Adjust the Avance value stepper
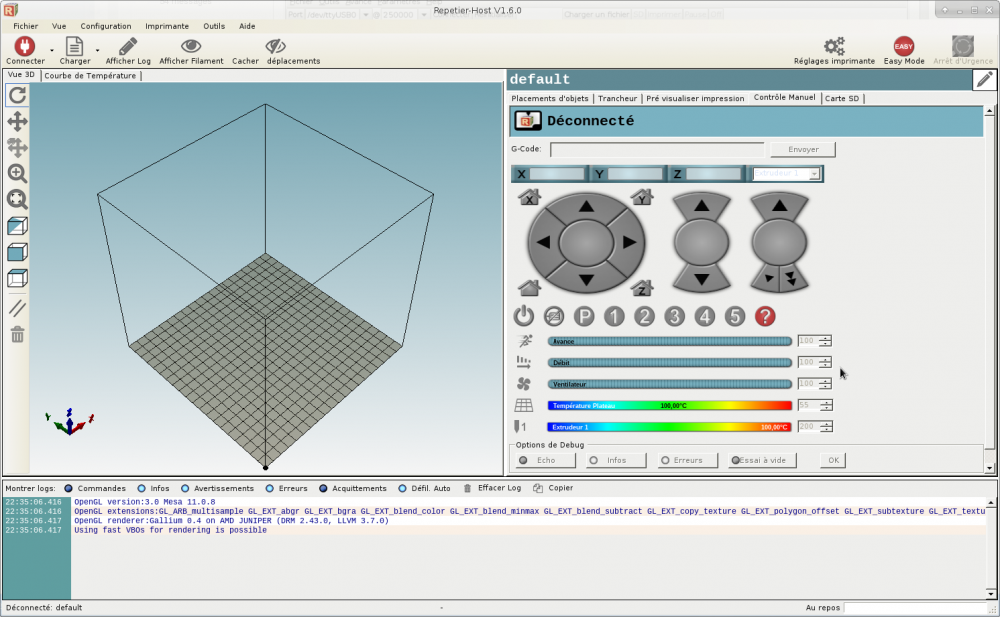The height and width of the screenshot is (617, 1000). tap(825, 341)
